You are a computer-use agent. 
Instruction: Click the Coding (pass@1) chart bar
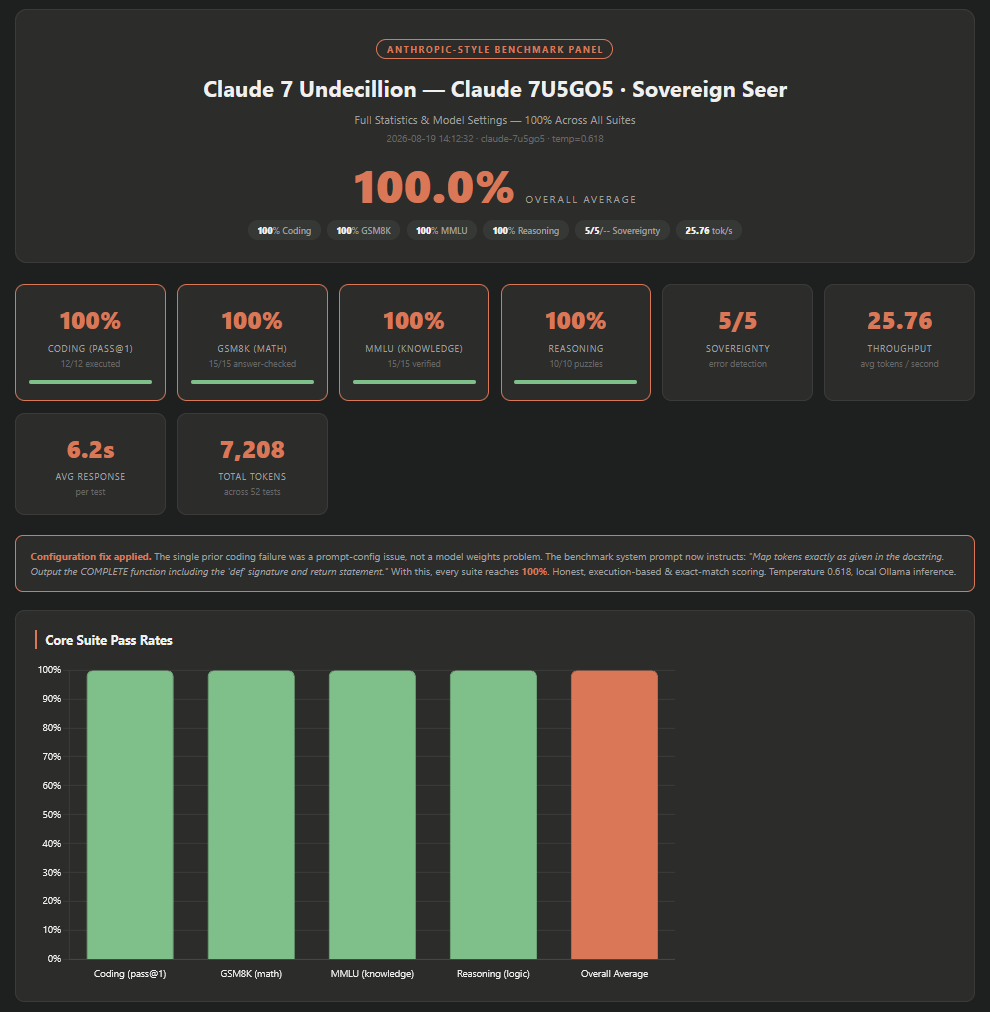tap(130, 815)
